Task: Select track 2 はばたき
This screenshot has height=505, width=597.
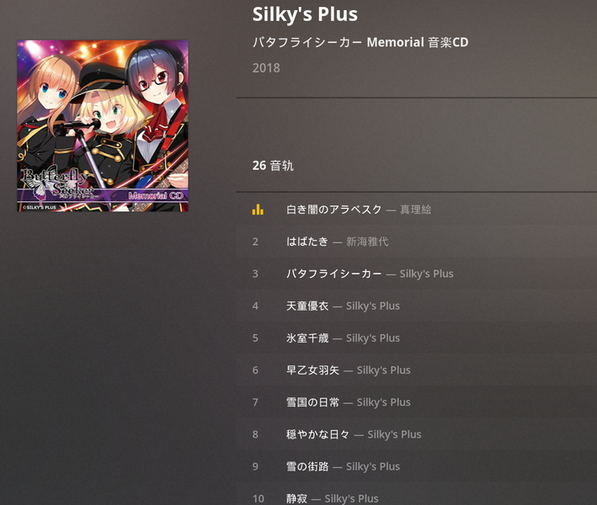Action: (417, 241)
